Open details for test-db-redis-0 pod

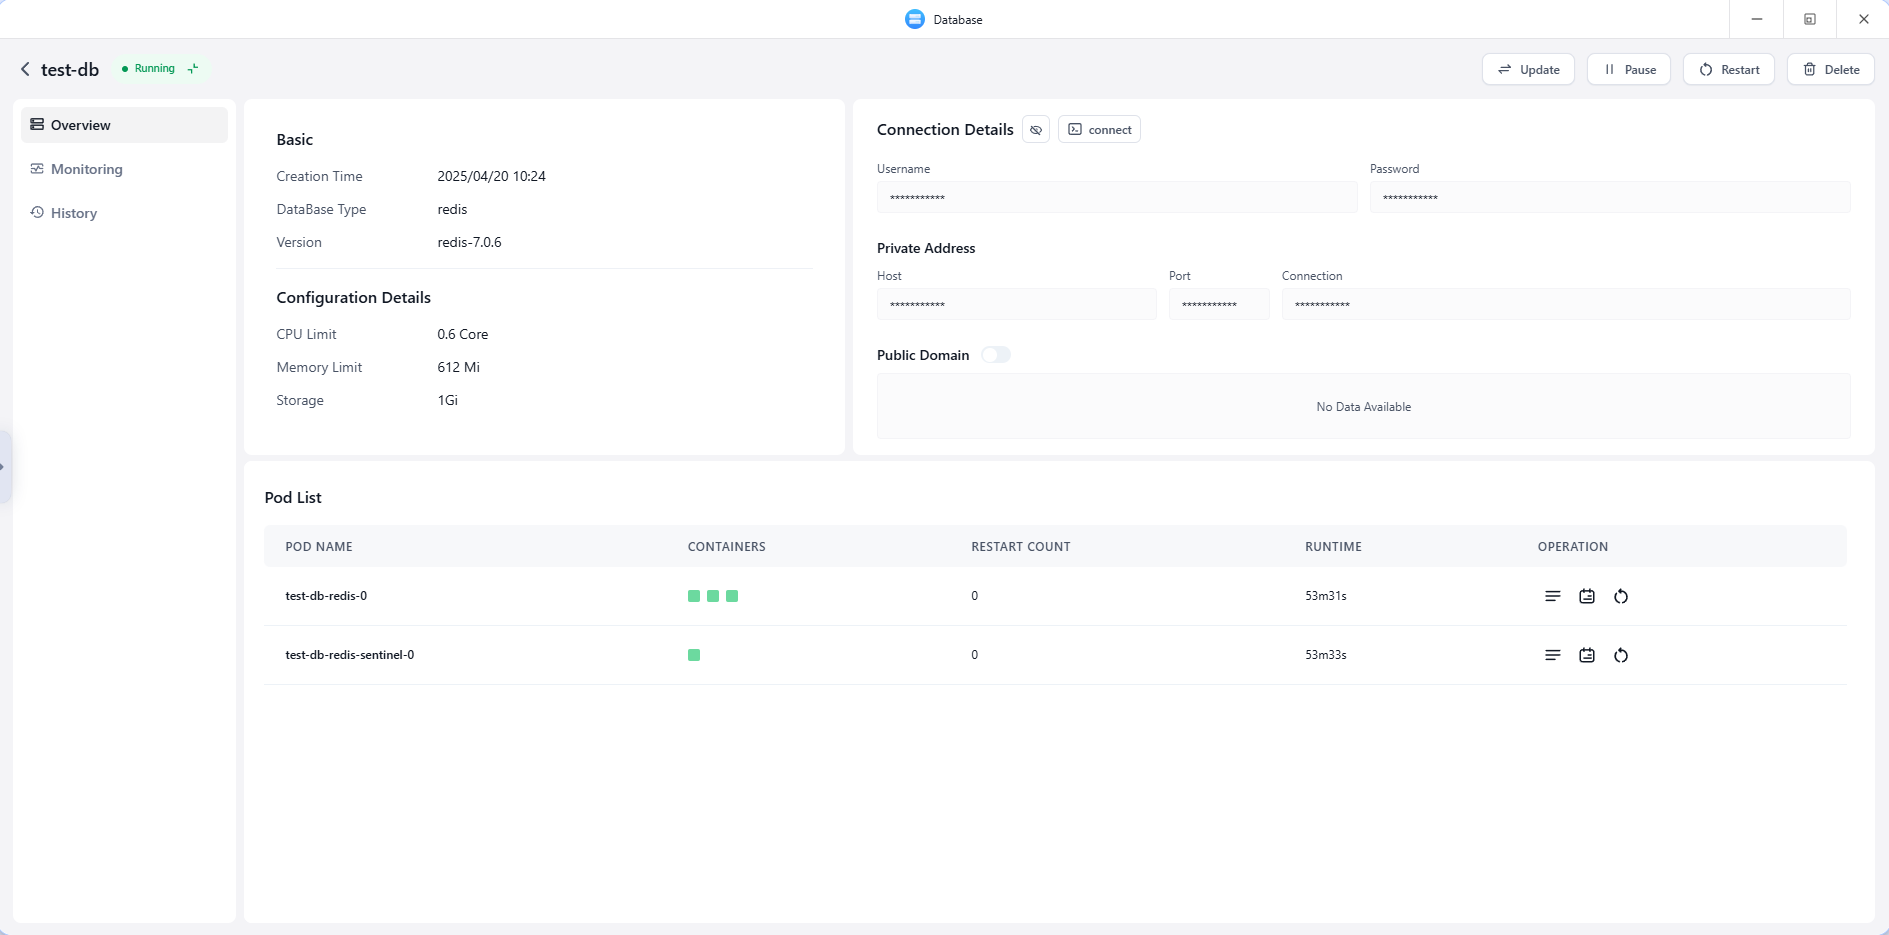(1587, 596)
